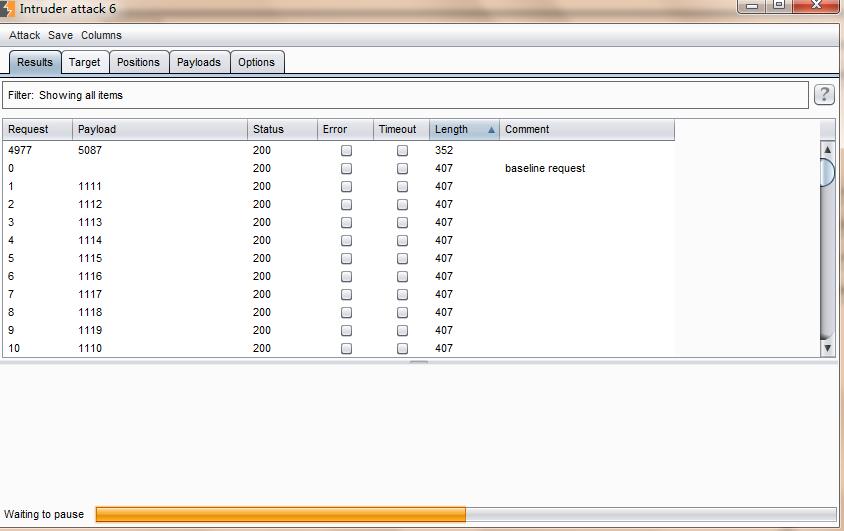Screen dimensions: 844x531
Task: Sort by the Error column header
Action: tap(345, 129)
